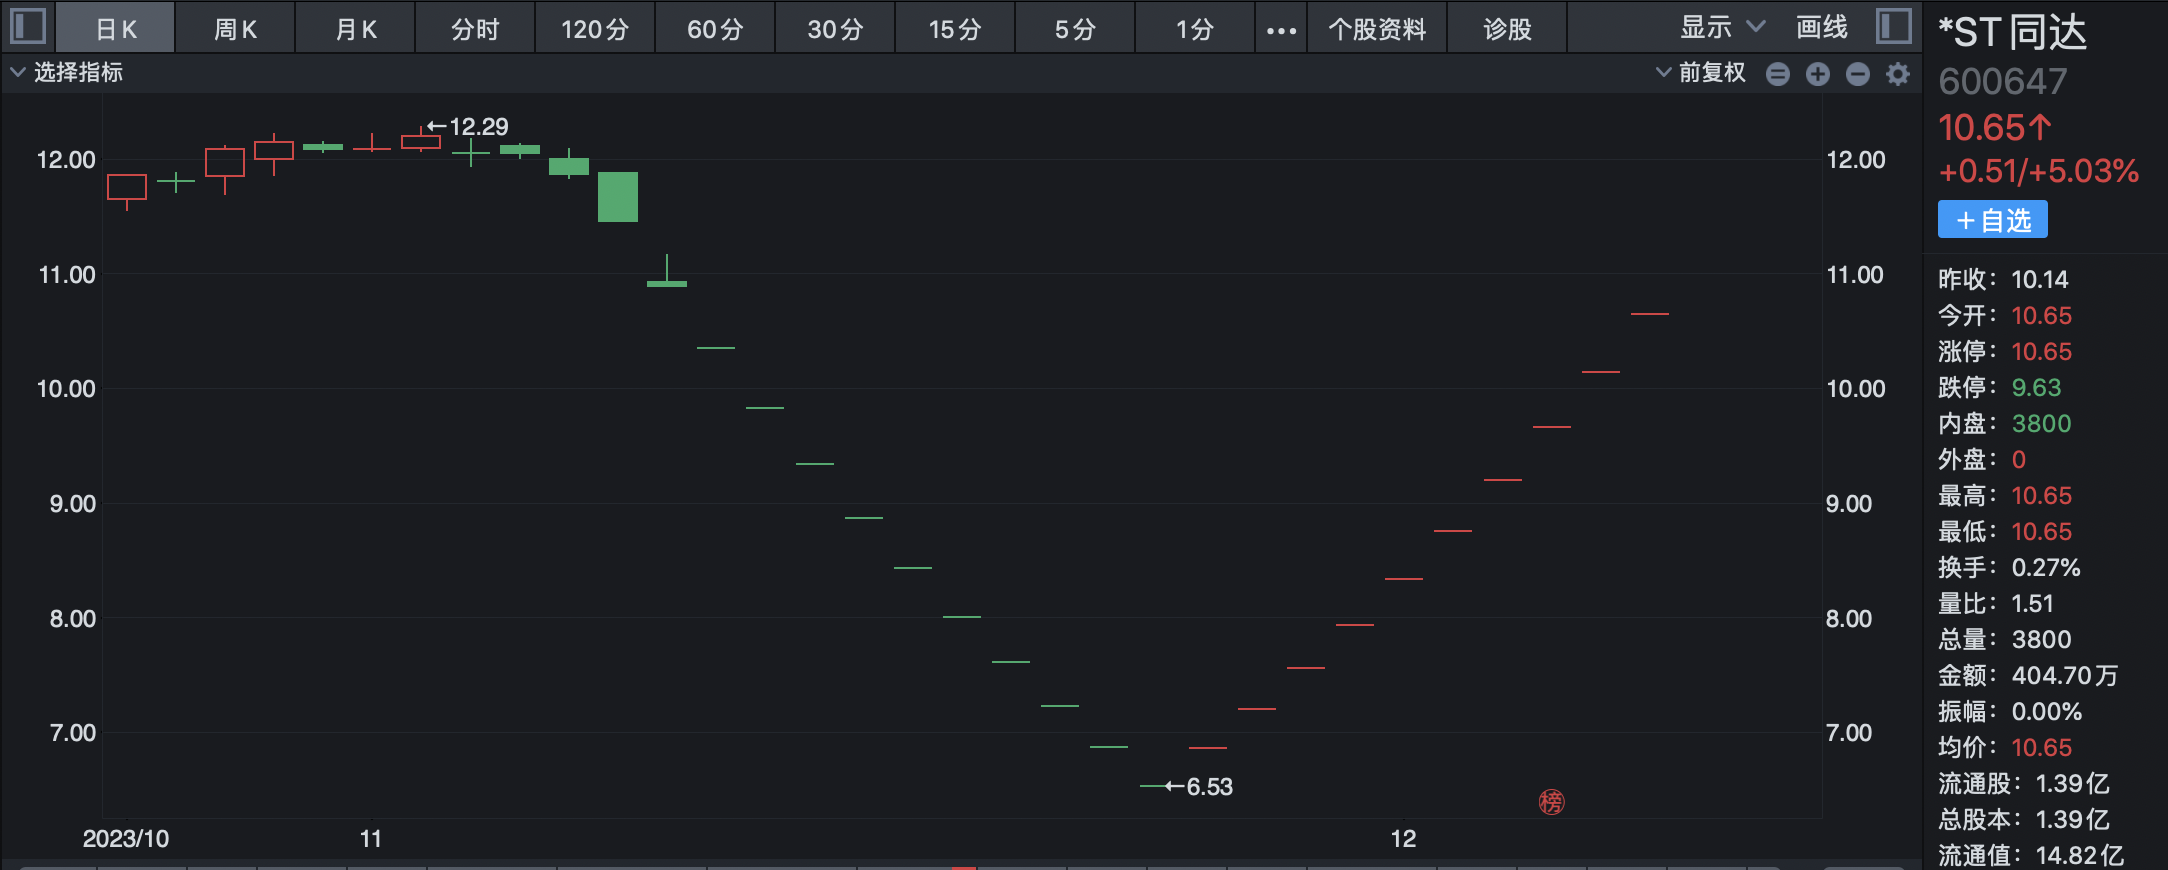Click the 6.53 low price marker

(x=1200, y=787)
